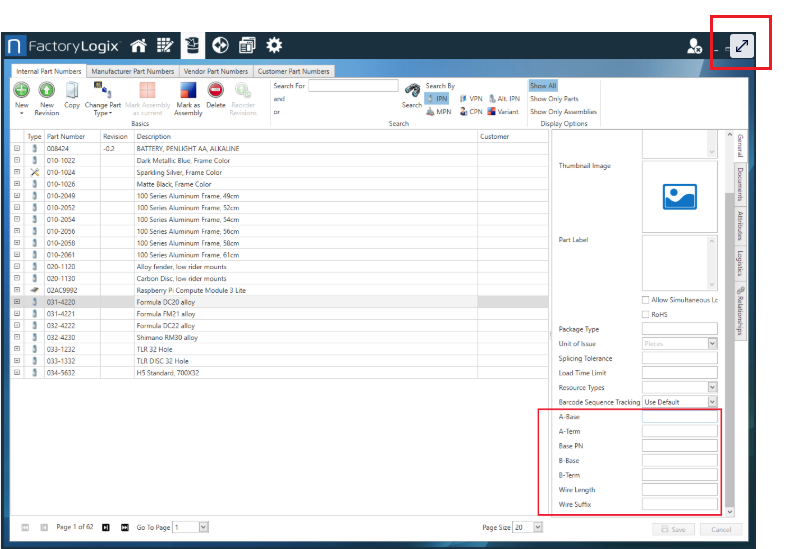
Task: Open the Attributes side tab
Action: [740, 226]
